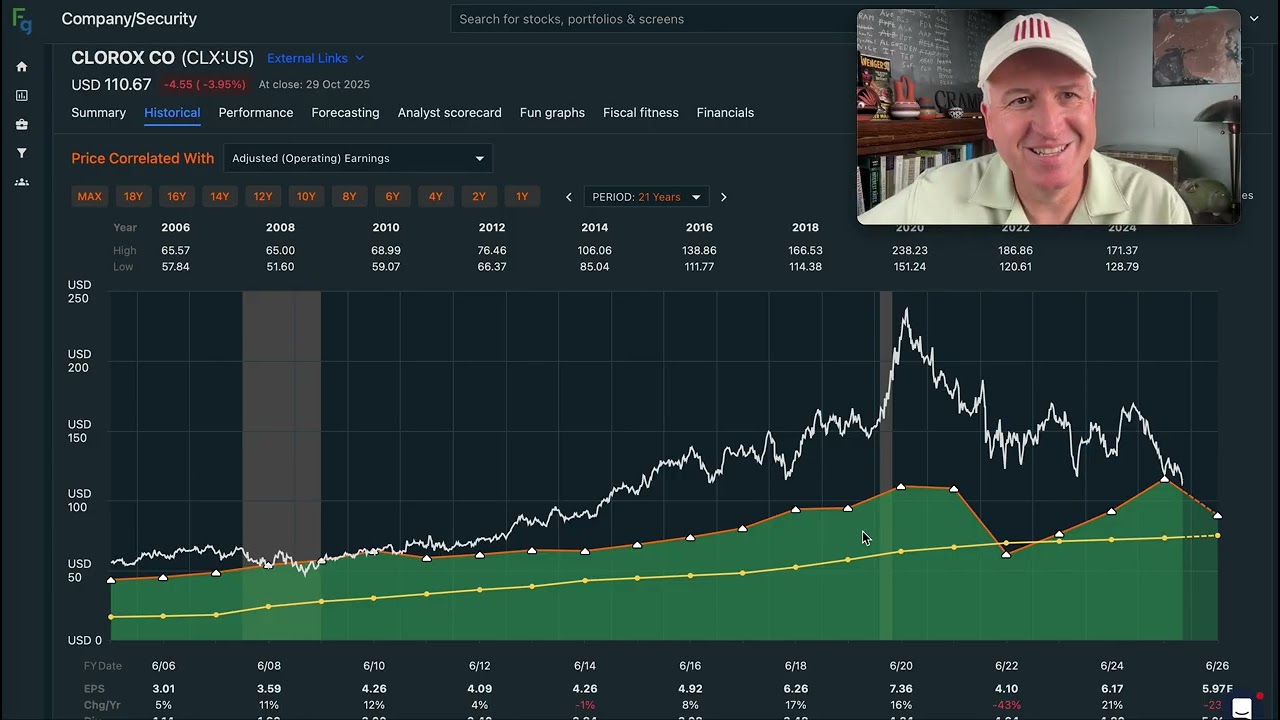Switch to the Summary tab
The width and height of the screenshot is (1280, 720).
point(98,113)
